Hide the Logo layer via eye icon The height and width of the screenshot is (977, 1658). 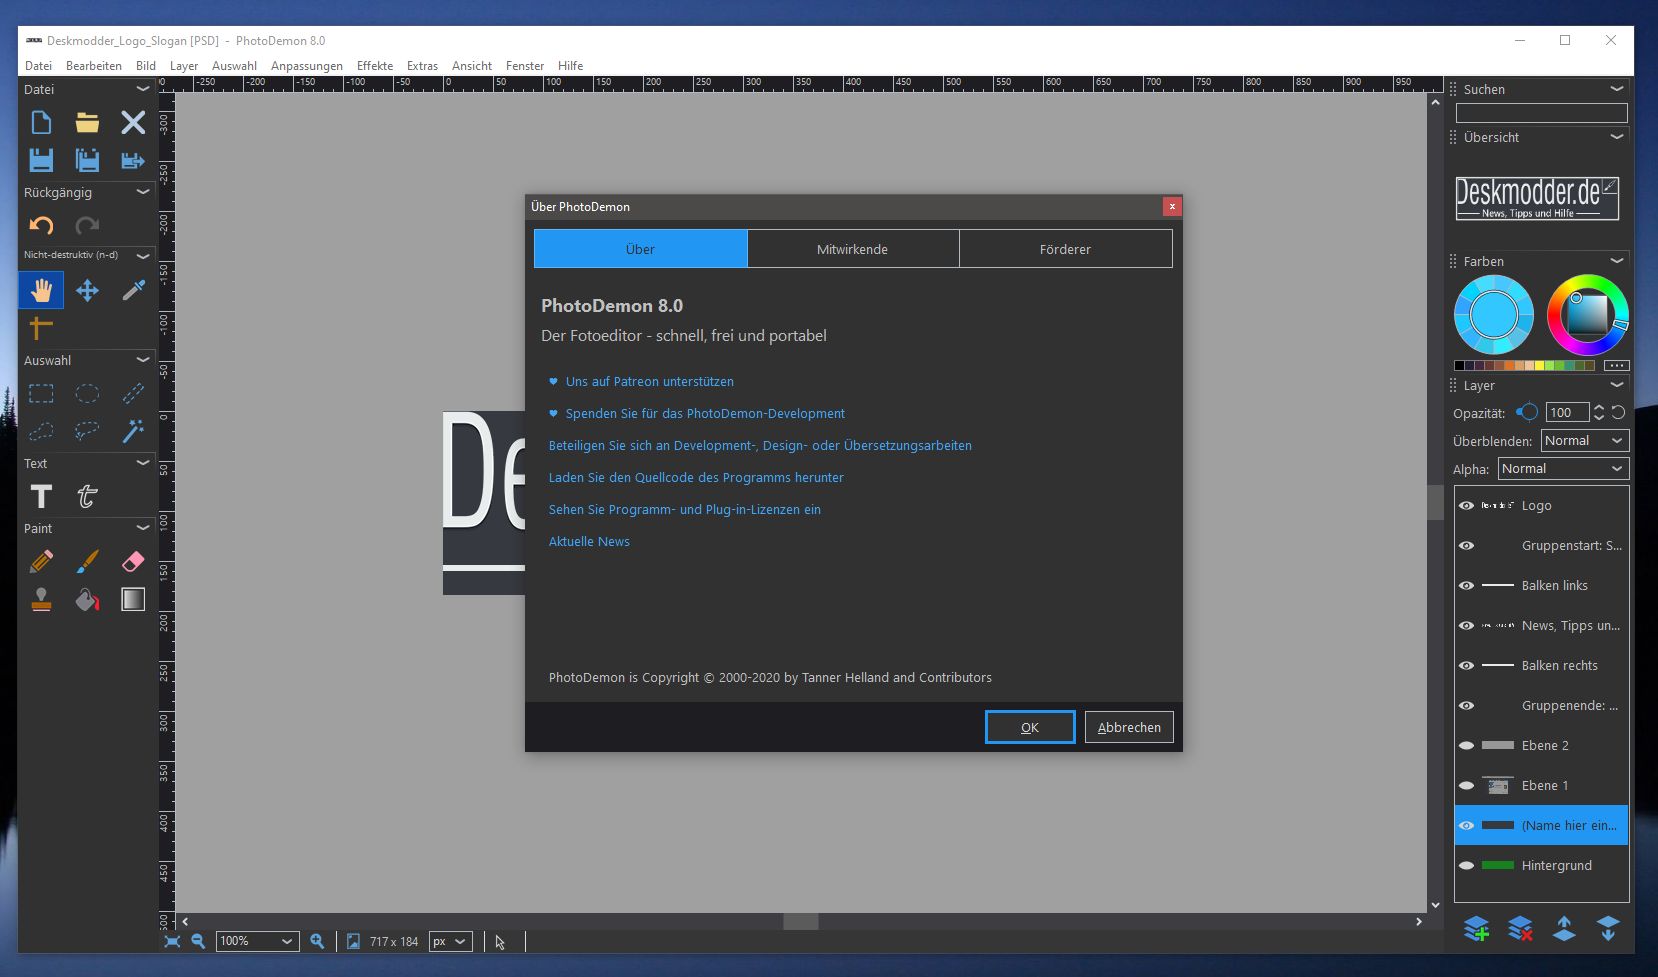(1466, 506)
